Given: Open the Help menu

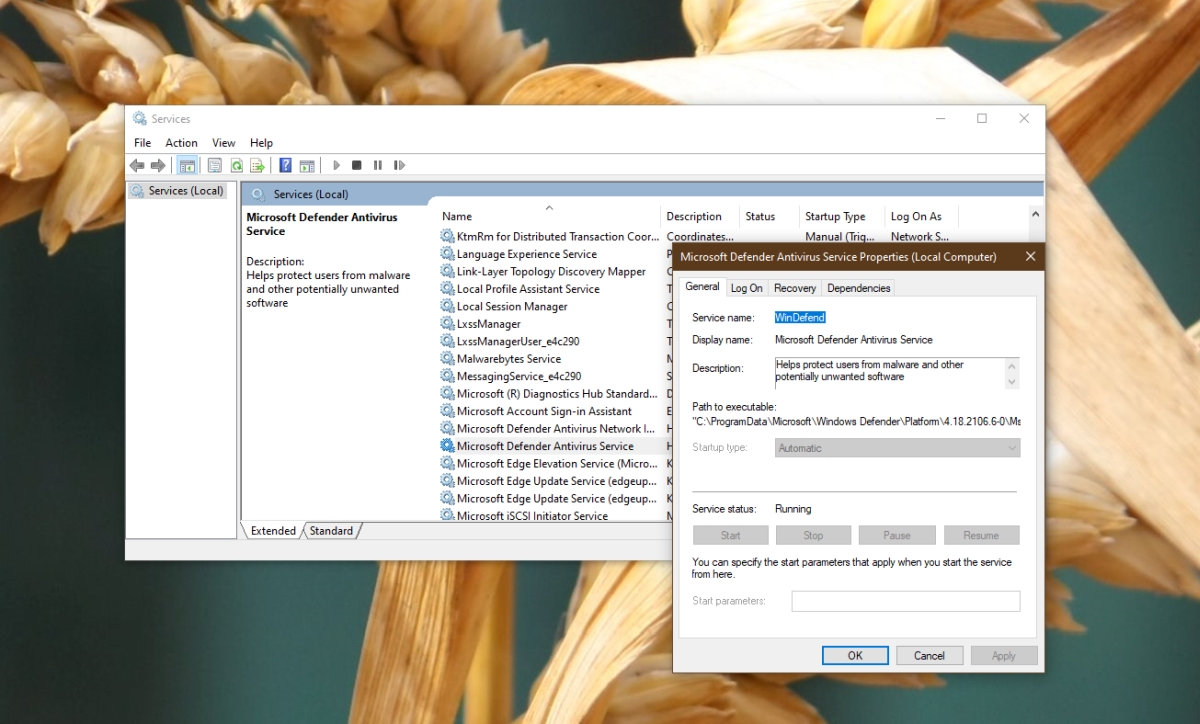Looking at the screenshot, I should pos(261,143).
